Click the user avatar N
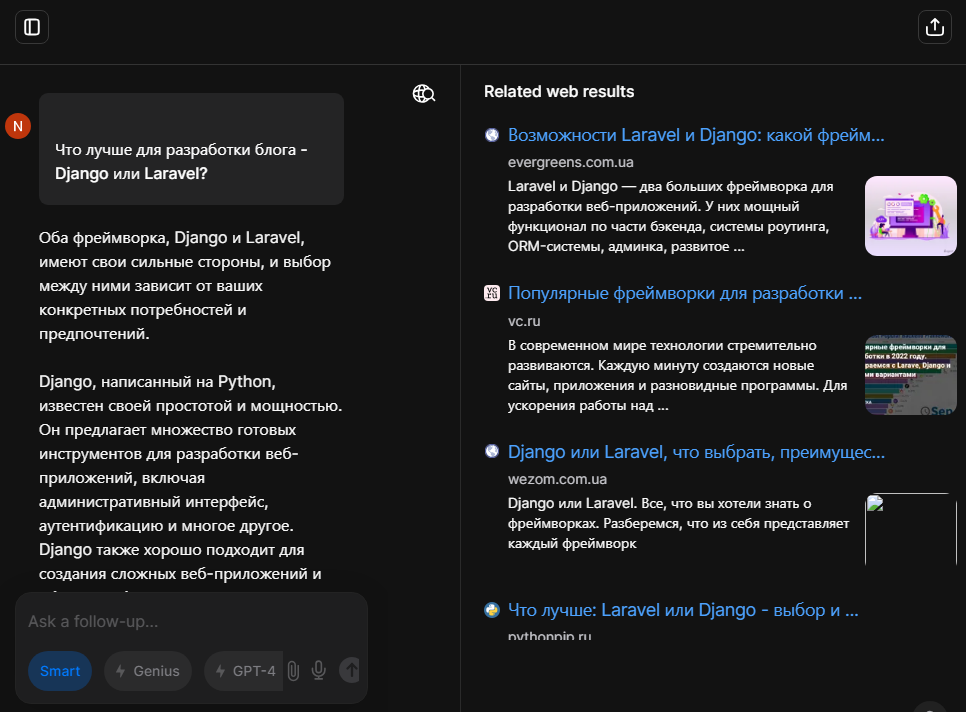The image size is (966, 712). pos(18,126)
